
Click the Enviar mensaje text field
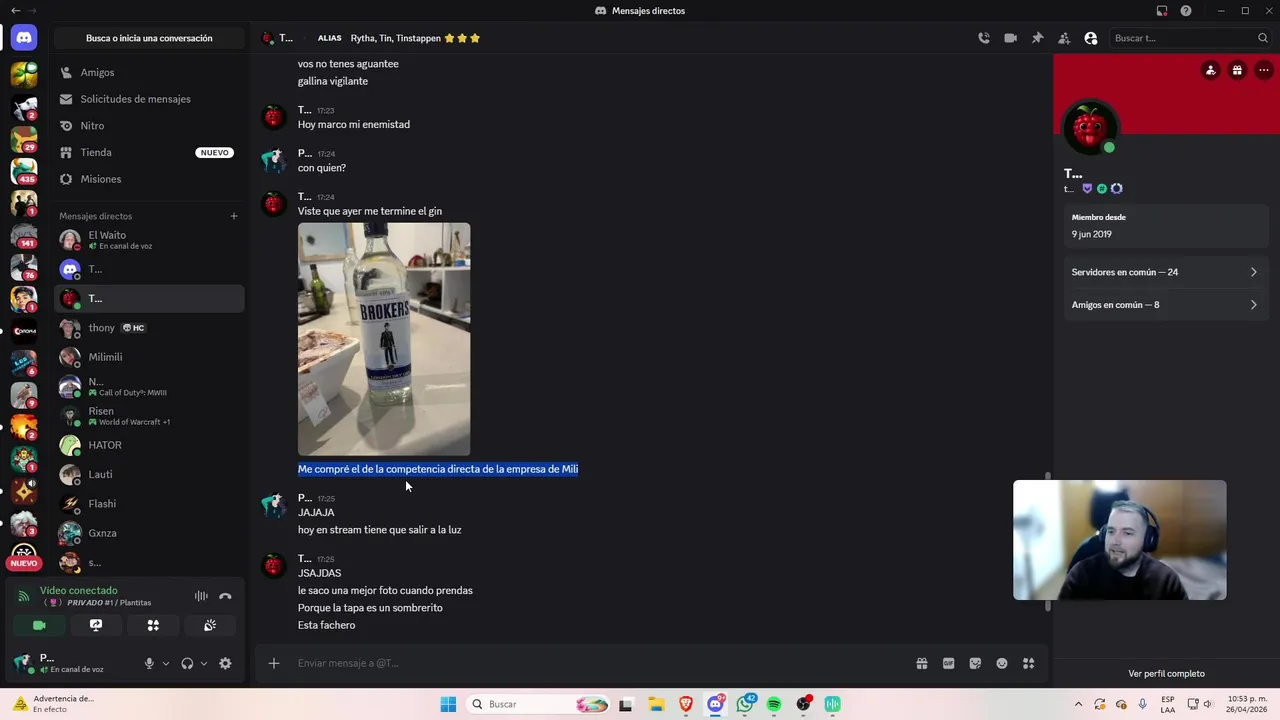point(600,663)
